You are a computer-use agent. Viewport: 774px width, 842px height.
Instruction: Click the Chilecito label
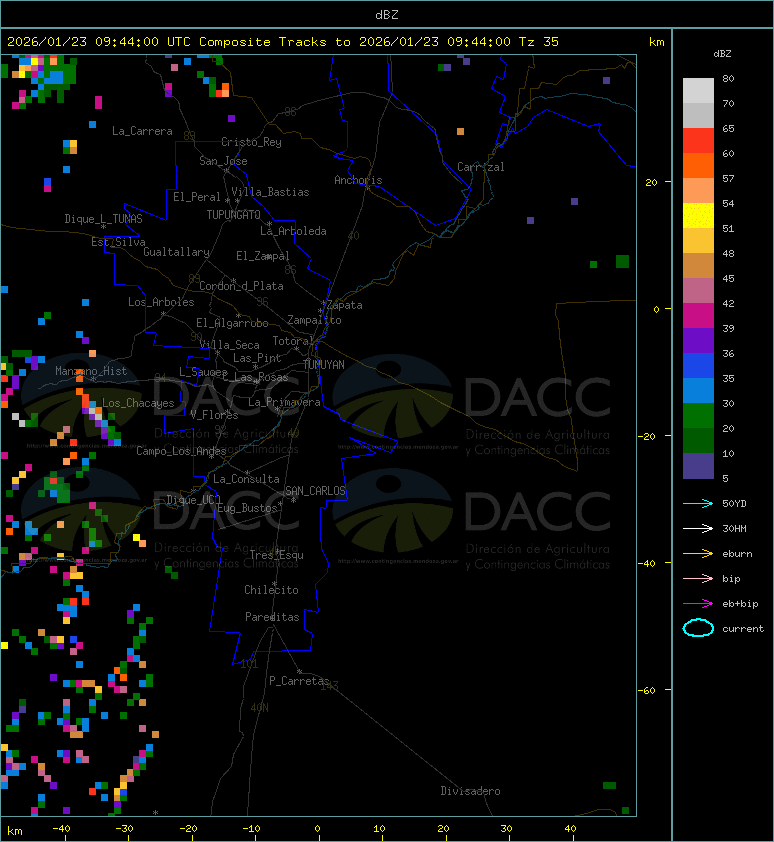271,590
